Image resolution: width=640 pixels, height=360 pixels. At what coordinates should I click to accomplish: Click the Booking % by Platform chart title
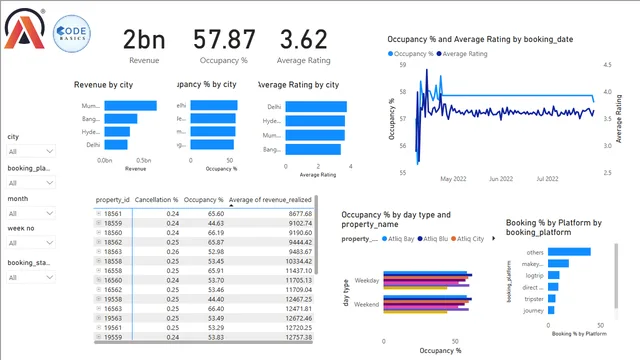[554, 227]
